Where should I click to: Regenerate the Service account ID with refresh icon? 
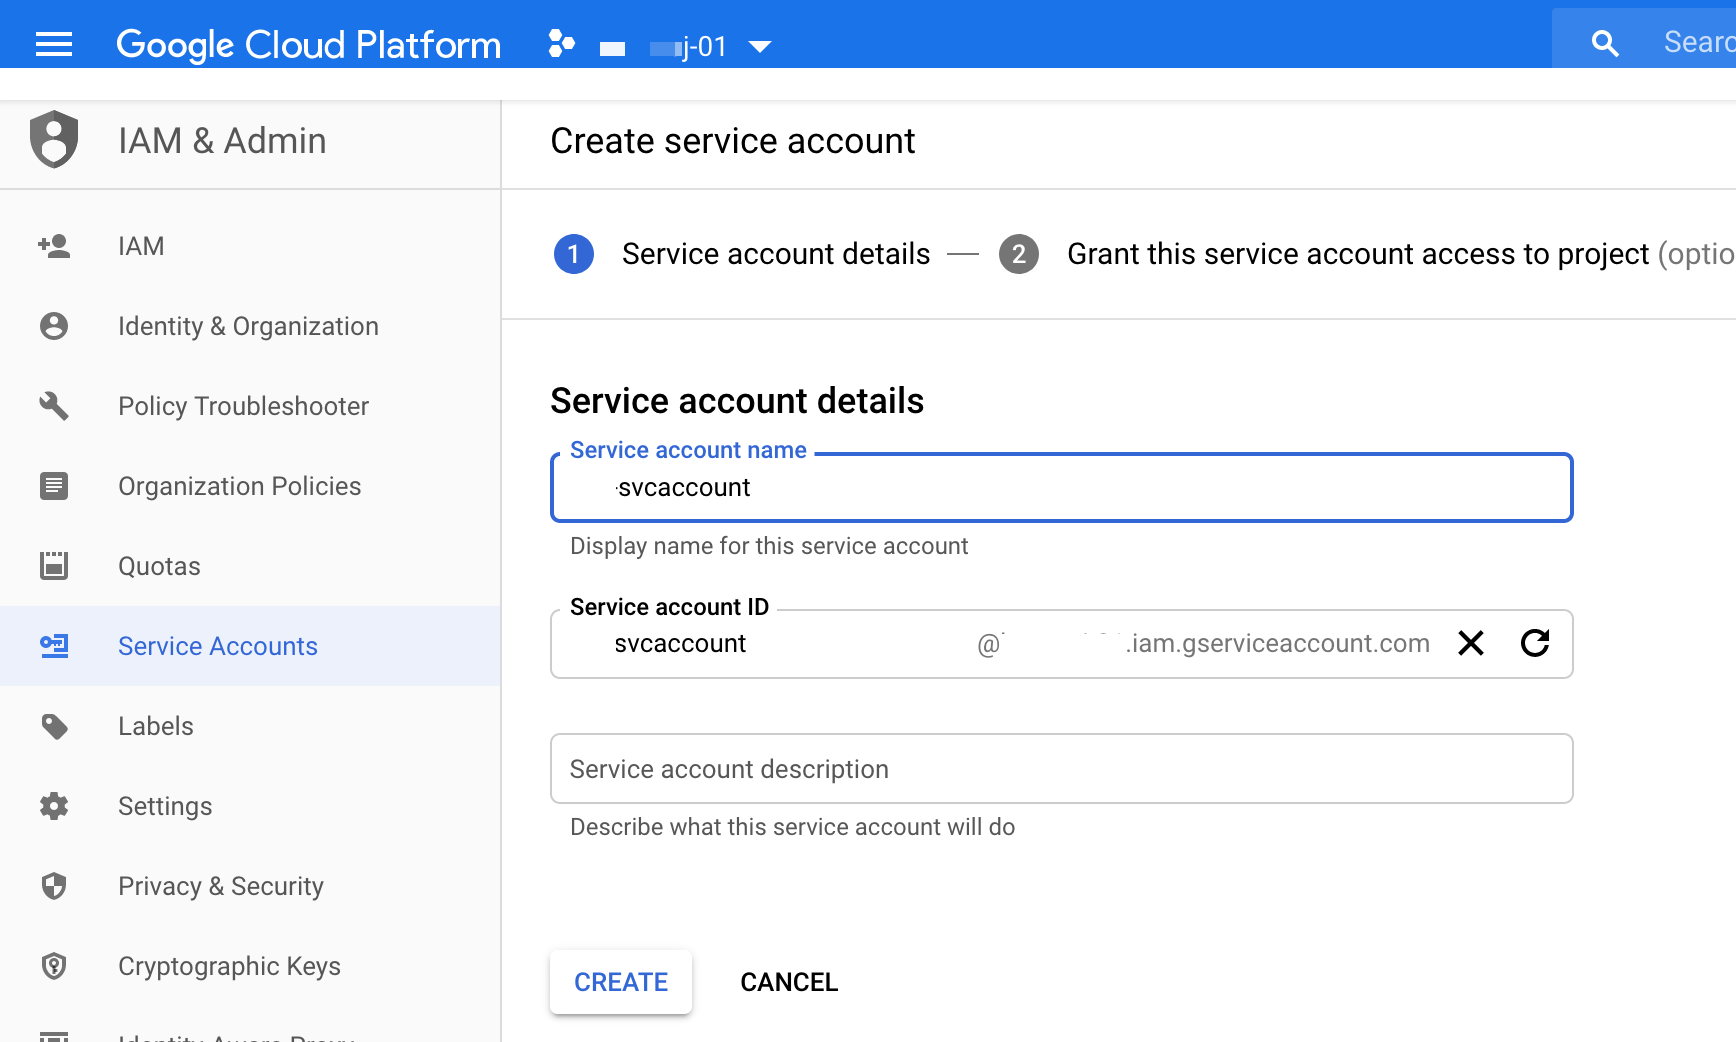tap(1534, 643)
